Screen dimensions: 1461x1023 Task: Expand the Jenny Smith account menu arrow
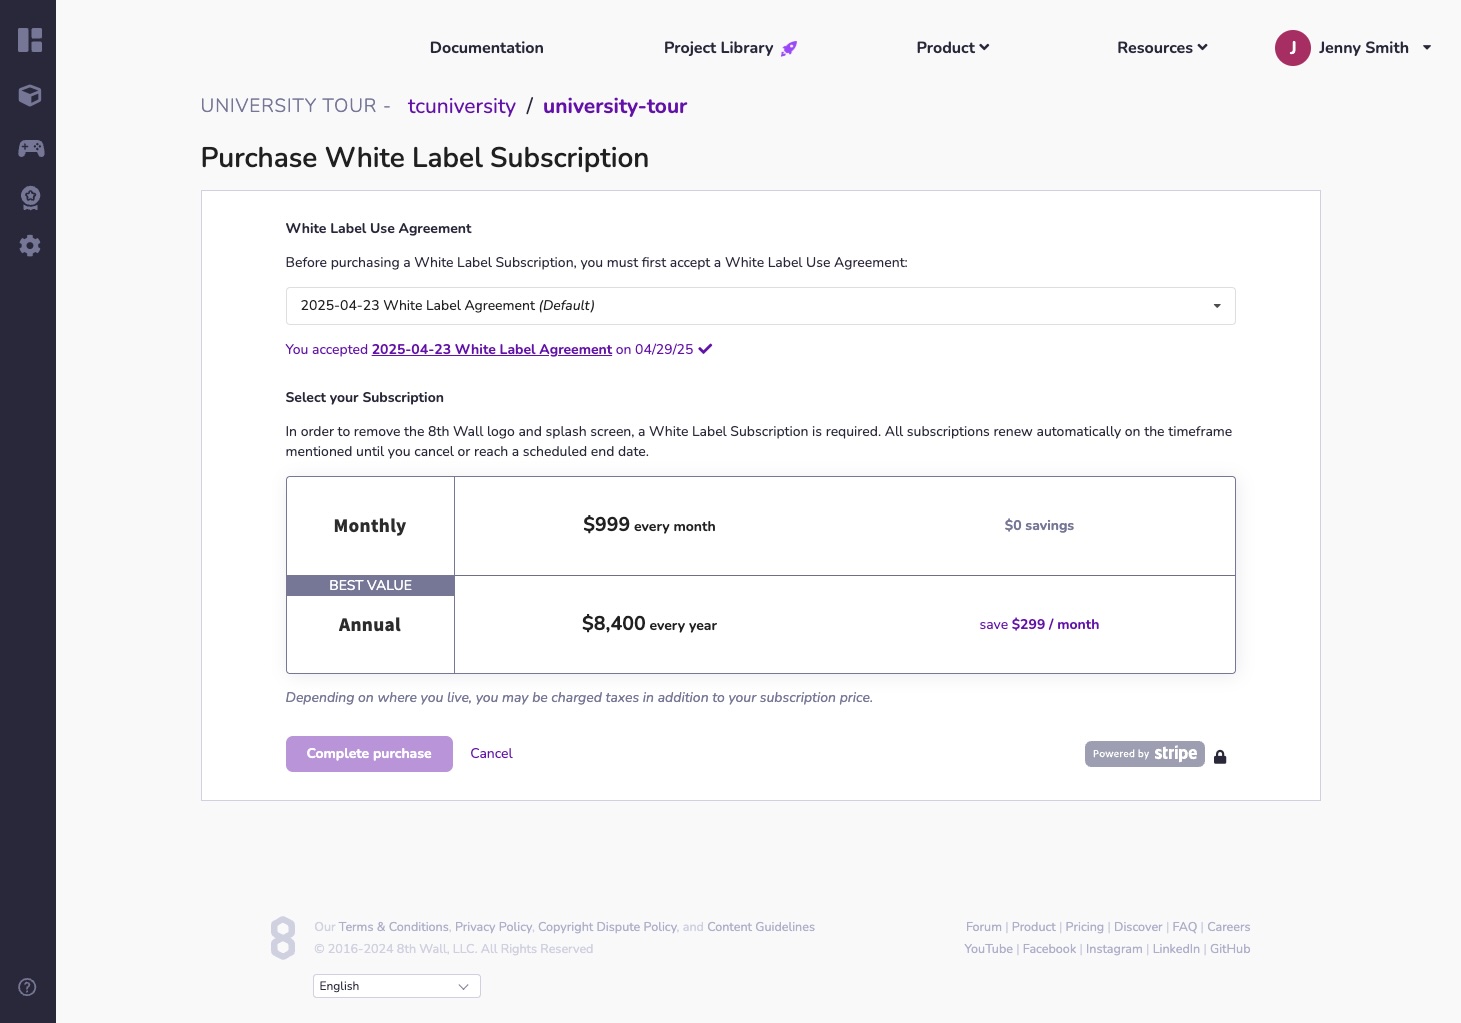pos(1427,48)
